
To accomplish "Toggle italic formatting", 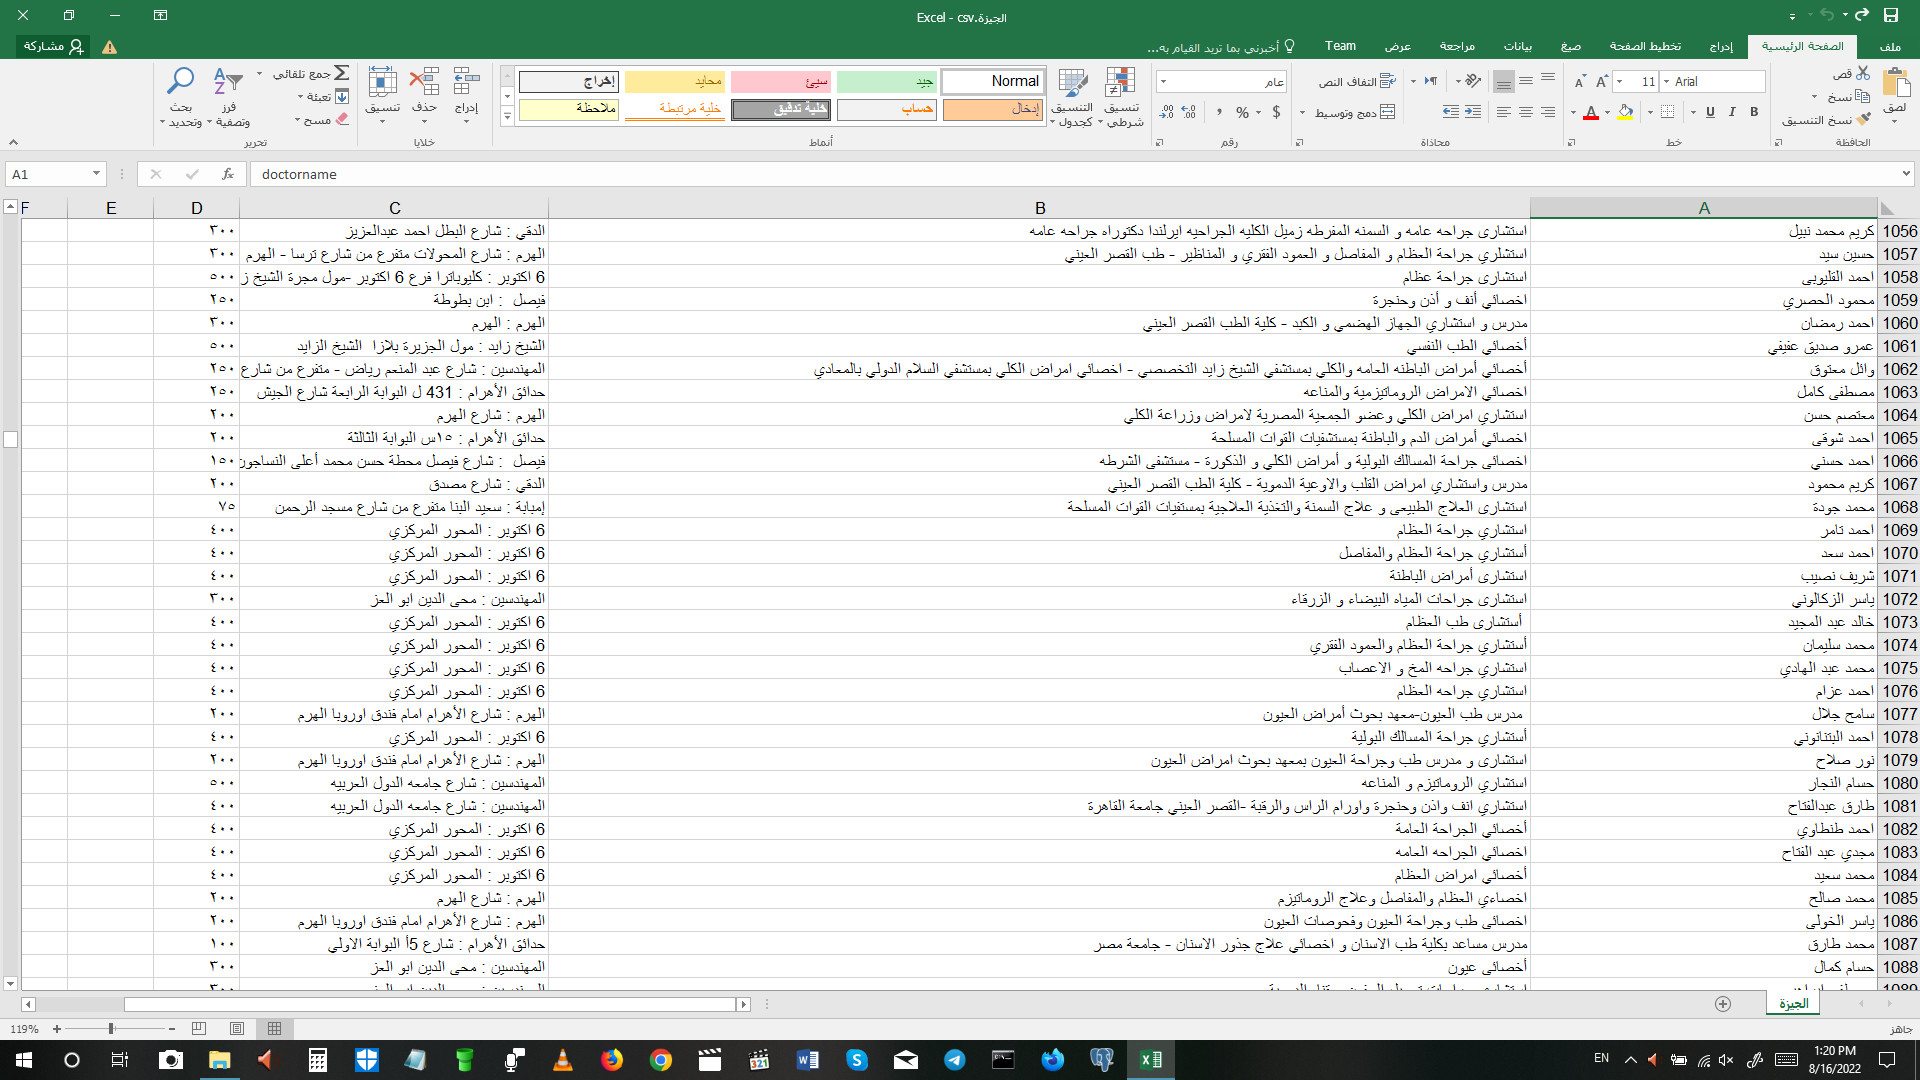I will coord(1731,113).
